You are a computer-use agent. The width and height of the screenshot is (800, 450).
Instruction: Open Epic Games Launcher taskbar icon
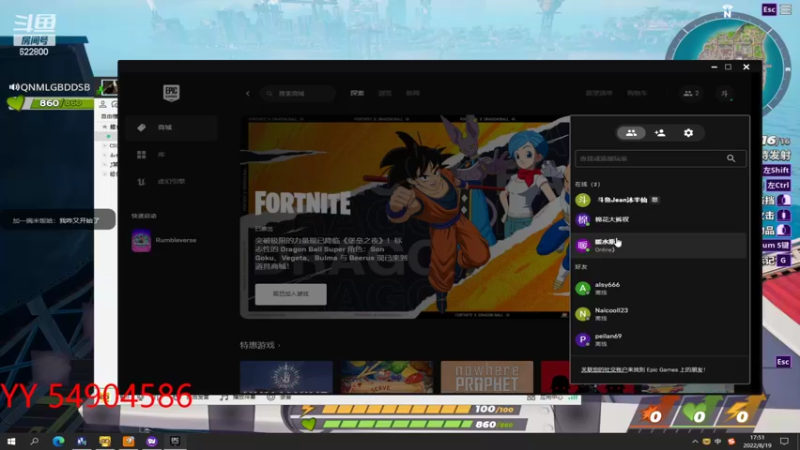pos(175,441)
